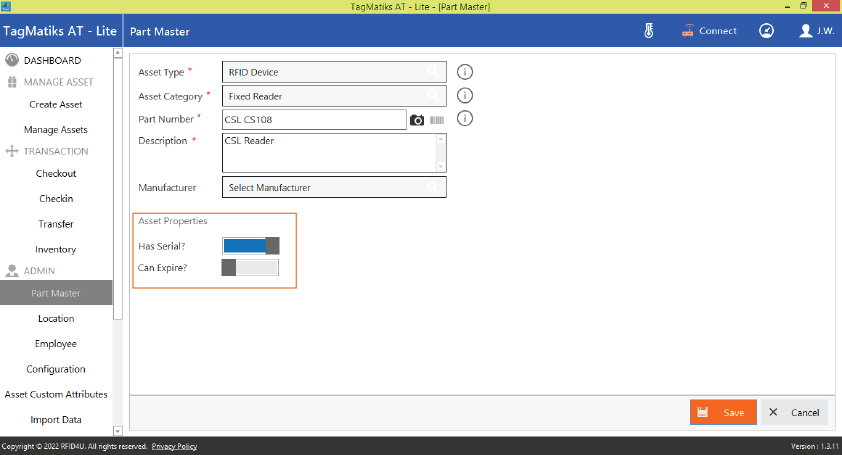Click the info icon next to Part Number
Image resolution: width=842 pixels, height=455 pixels.
[x=464, y=119]
